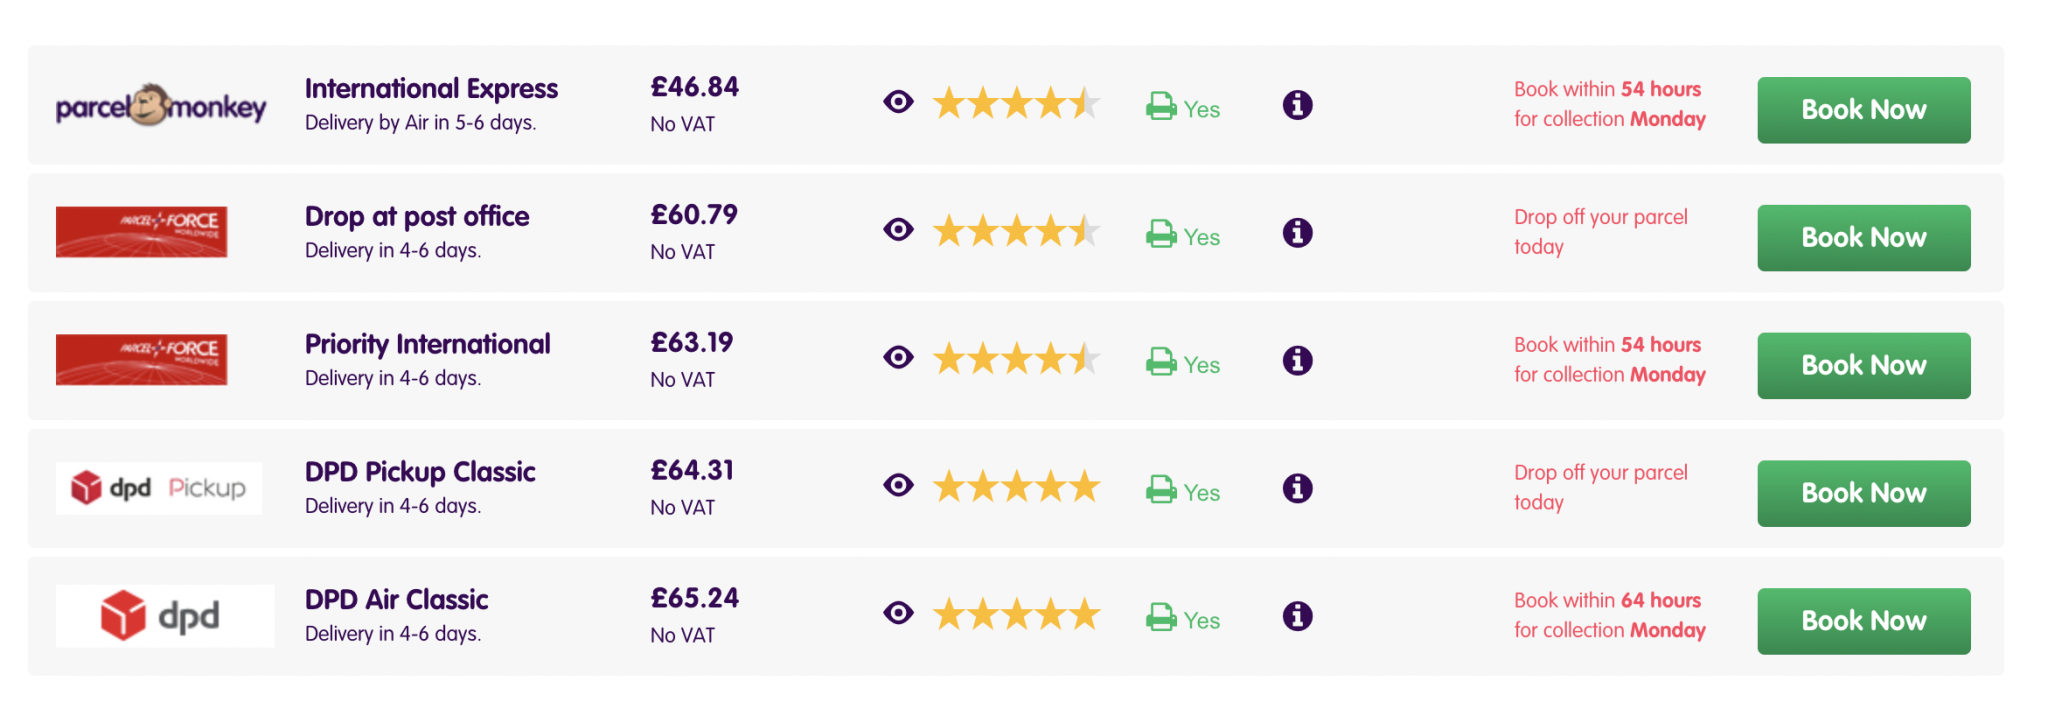This screenshot has height=716, width=2048.
Task: Book Now for £60.79 Drop at post office
Action: tap(1864, 238)
